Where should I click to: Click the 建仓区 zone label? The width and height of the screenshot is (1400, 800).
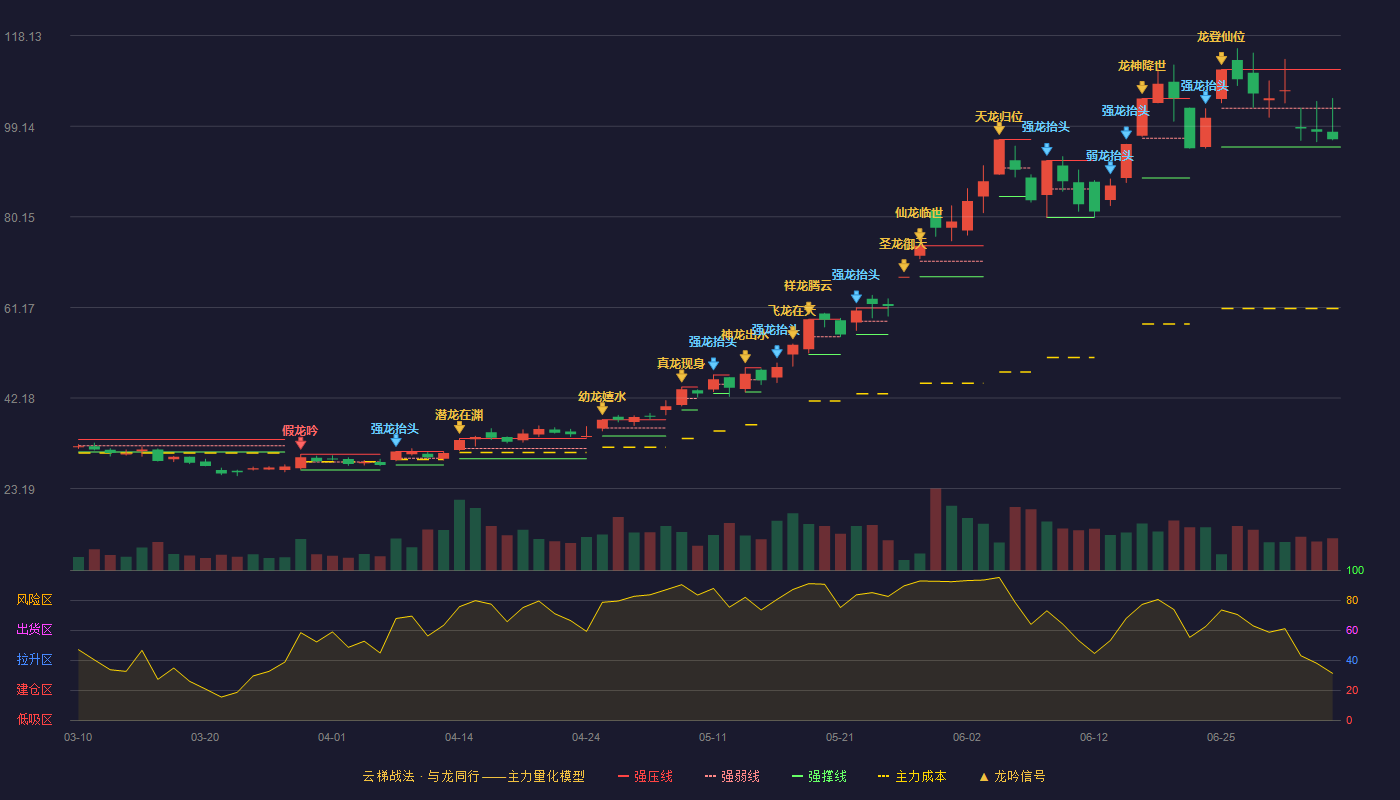pos(35,690)
